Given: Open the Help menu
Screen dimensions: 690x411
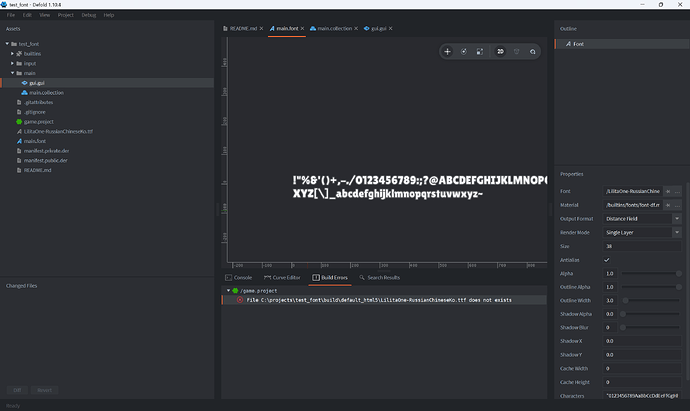Looking at the screenshot, I should [x=109, y=15].
